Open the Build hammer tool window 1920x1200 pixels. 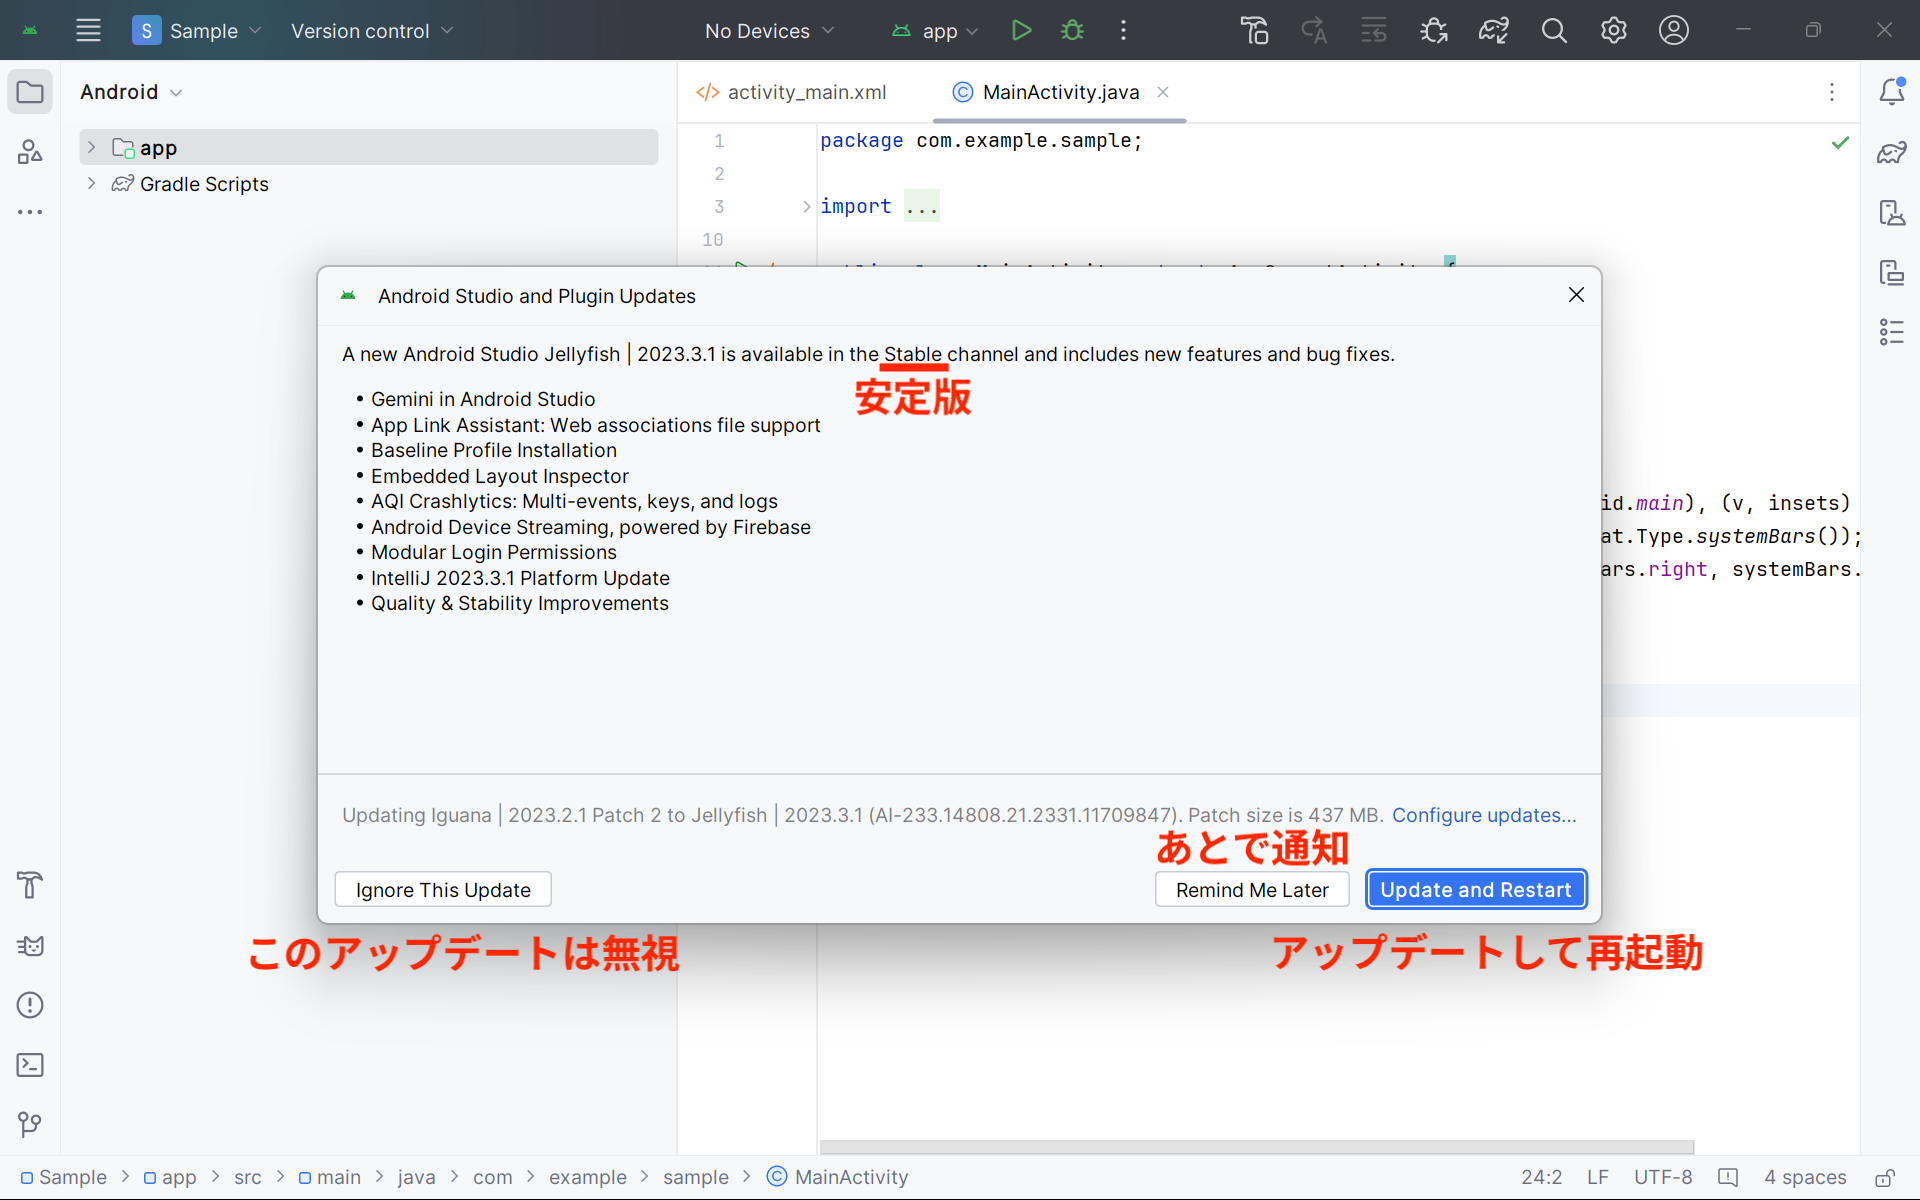[x=30, y=885]
